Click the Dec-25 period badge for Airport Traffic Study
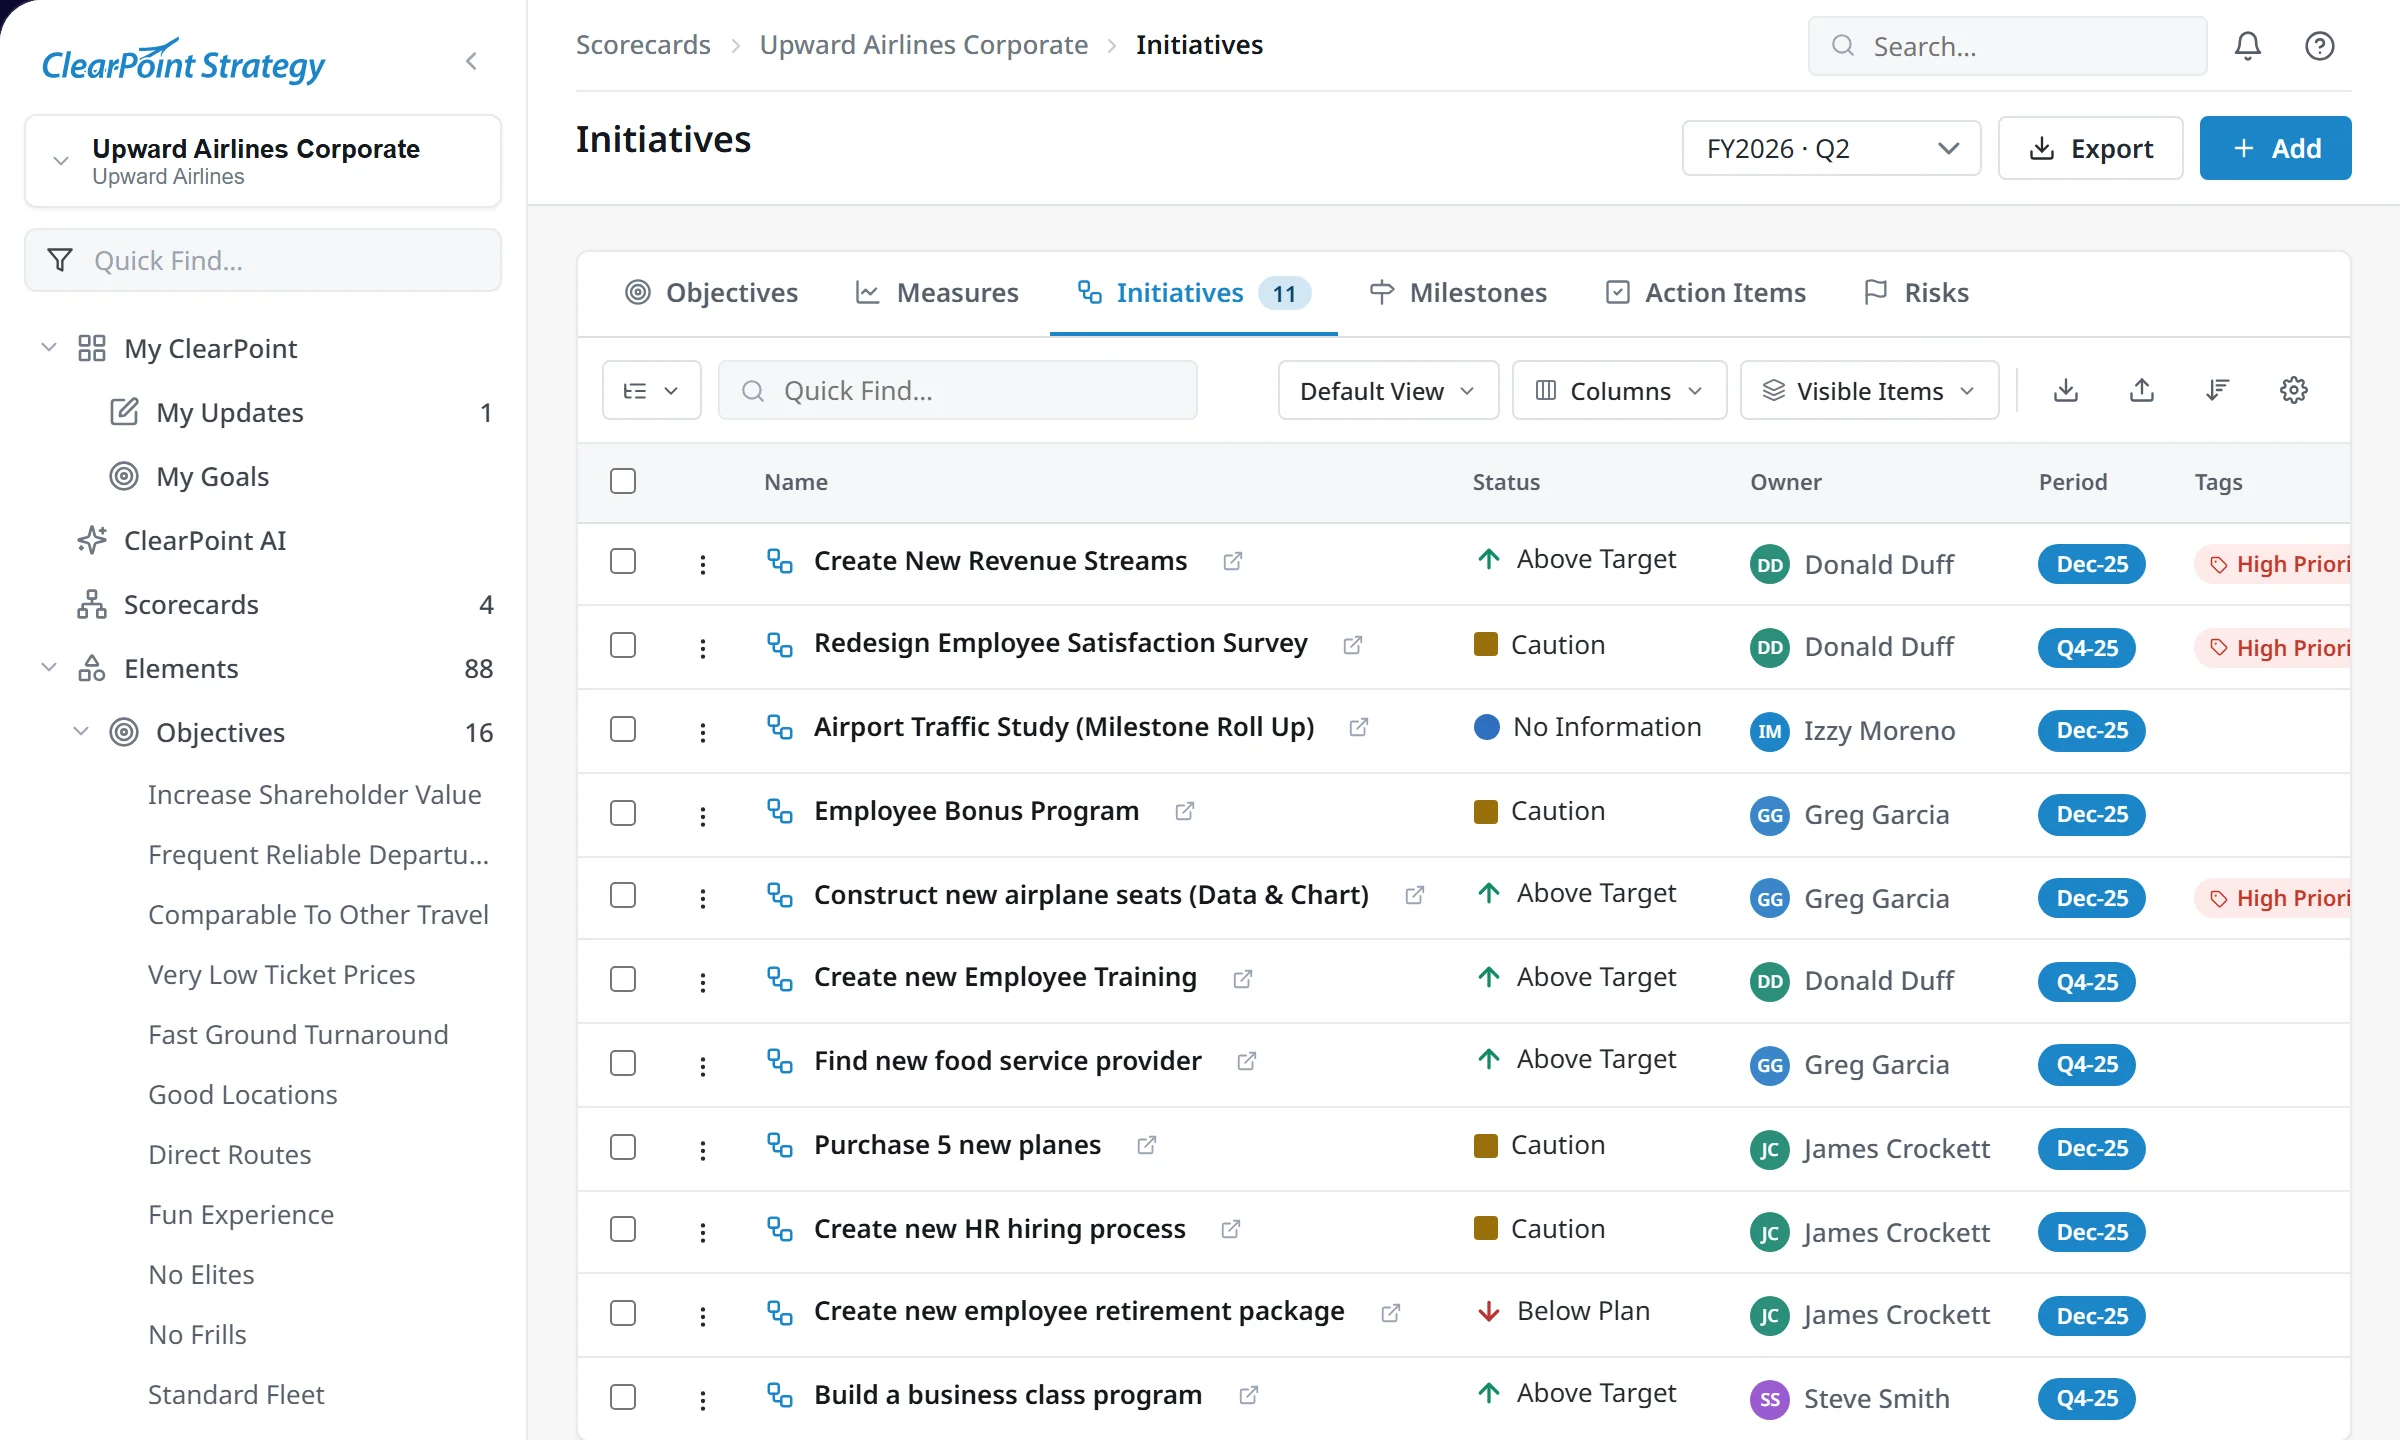 pos(2091,731)
